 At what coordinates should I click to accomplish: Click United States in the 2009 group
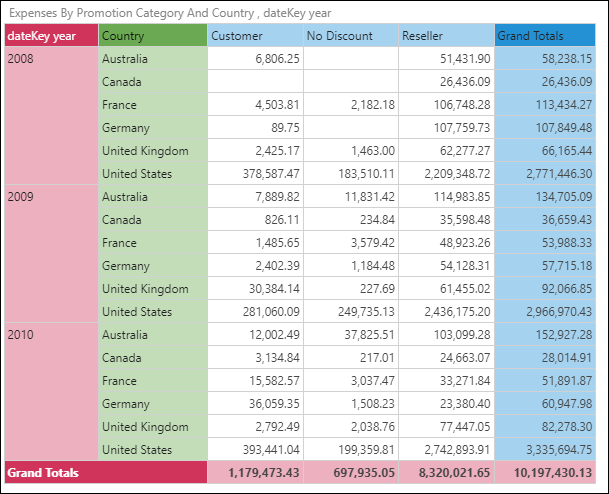[137, 312]
